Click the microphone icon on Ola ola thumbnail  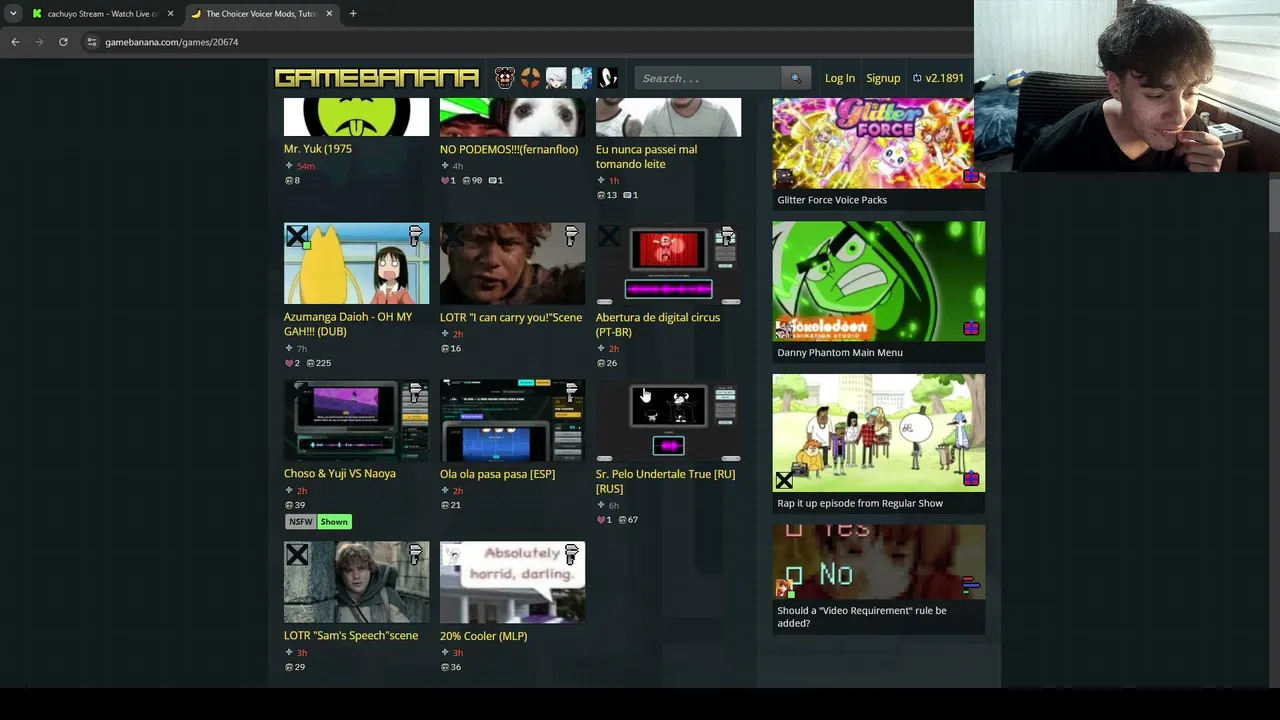point(572,393)
